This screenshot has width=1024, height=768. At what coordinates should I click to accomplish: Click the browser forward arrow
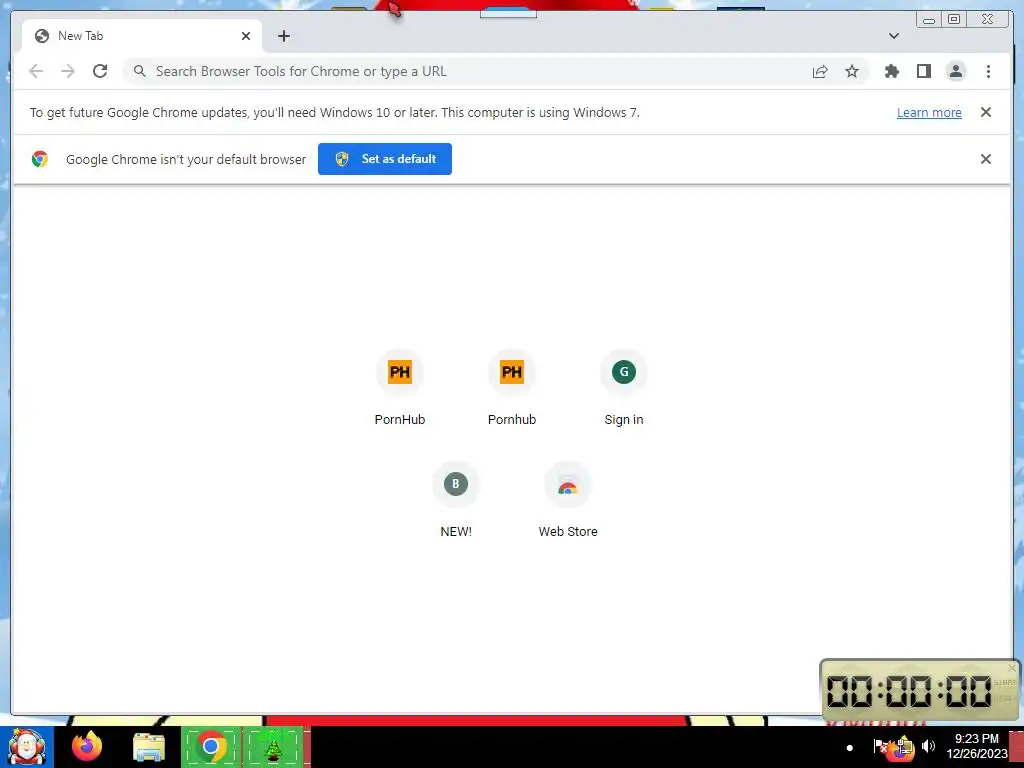(x=68, y=71)
